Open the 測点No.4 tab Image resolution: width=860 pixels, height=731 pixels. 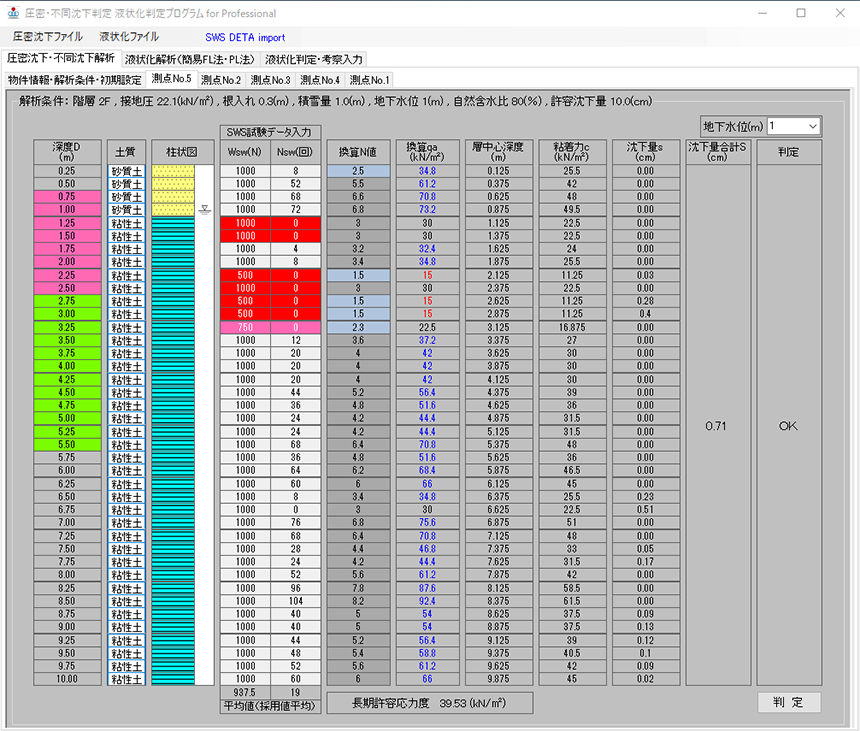coord(320,80)
